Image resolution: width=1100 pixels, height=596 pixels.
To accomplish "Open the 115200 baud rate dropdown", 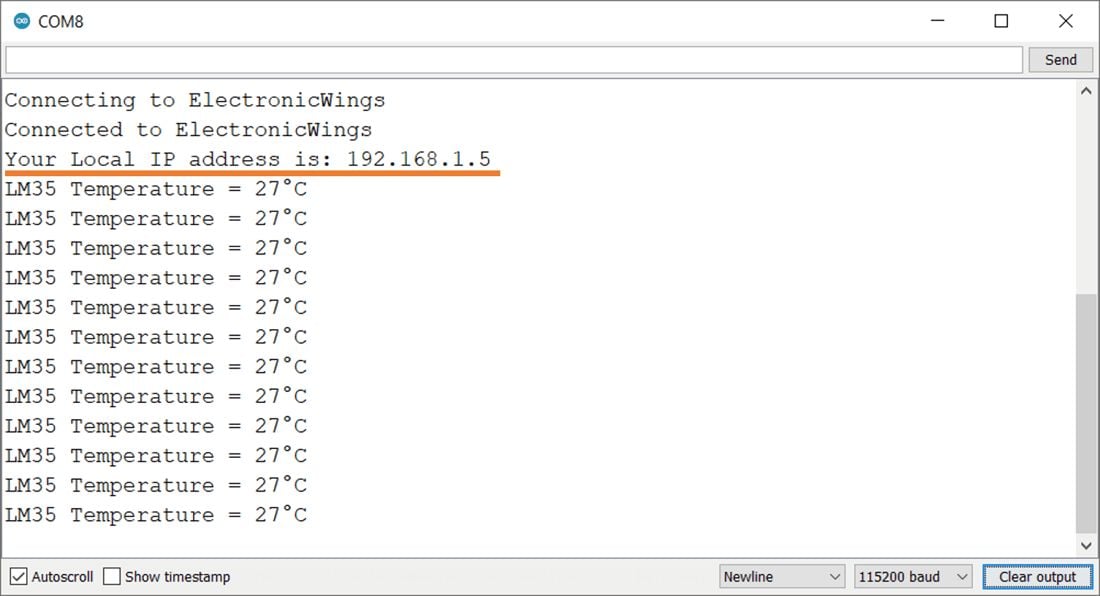I will [913, 577].
